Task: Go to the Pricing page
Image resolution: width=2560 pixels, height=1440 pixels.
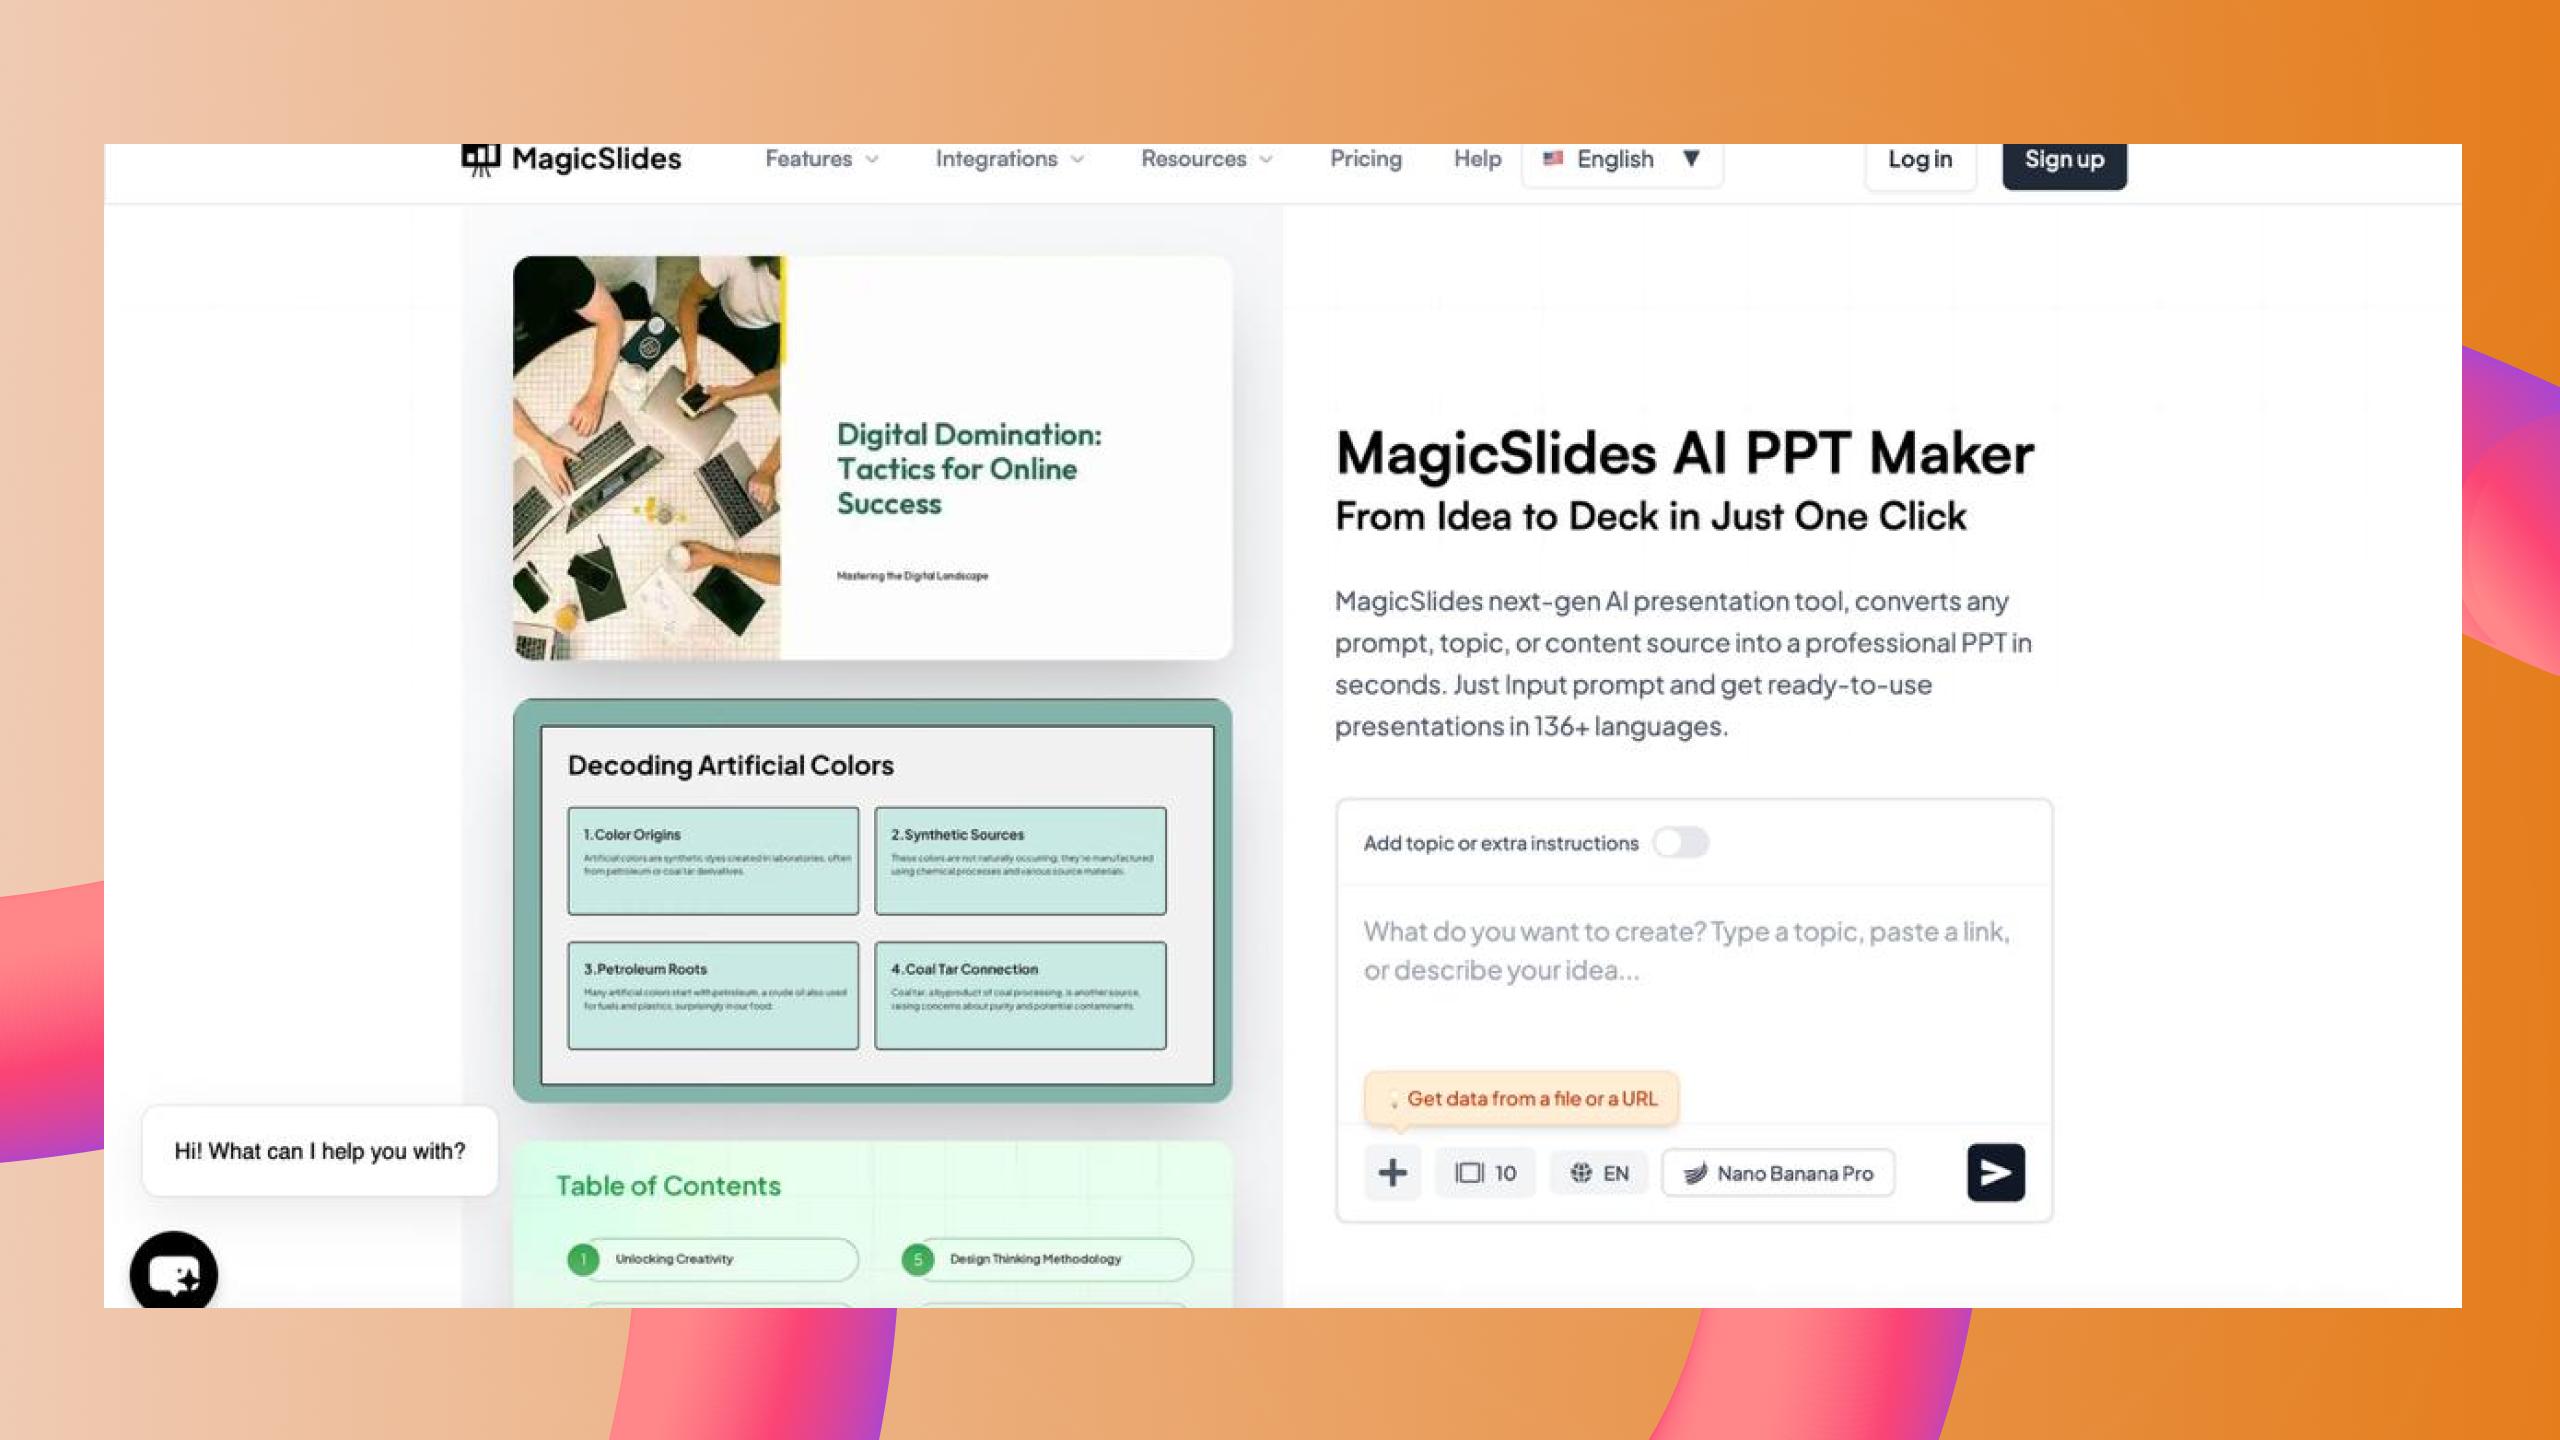Action: pyautogui.click(x=1365, y=159)
